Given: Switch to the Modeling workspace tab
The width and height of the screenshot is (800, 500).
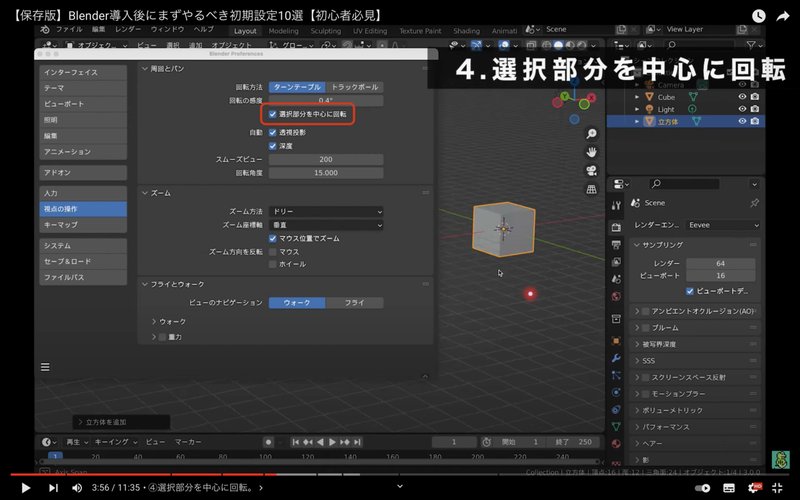Looking at the screenshot, I should (283, 31).
